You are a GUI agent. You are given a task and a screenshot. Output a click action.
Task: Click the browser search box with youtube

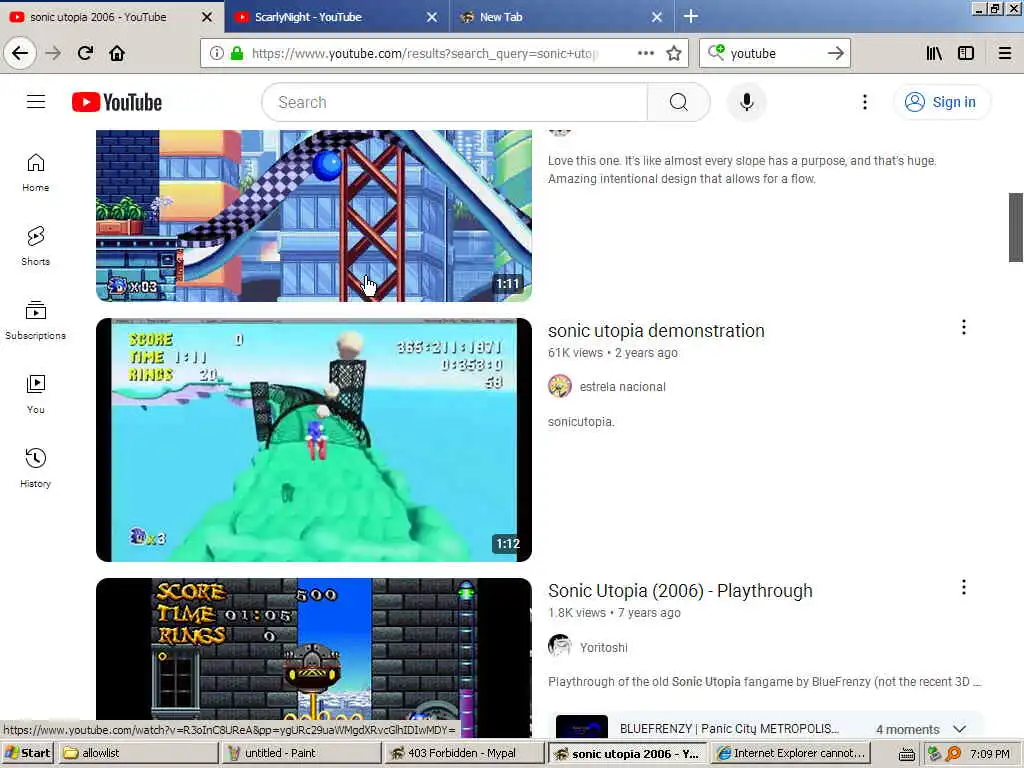[774, 54]
